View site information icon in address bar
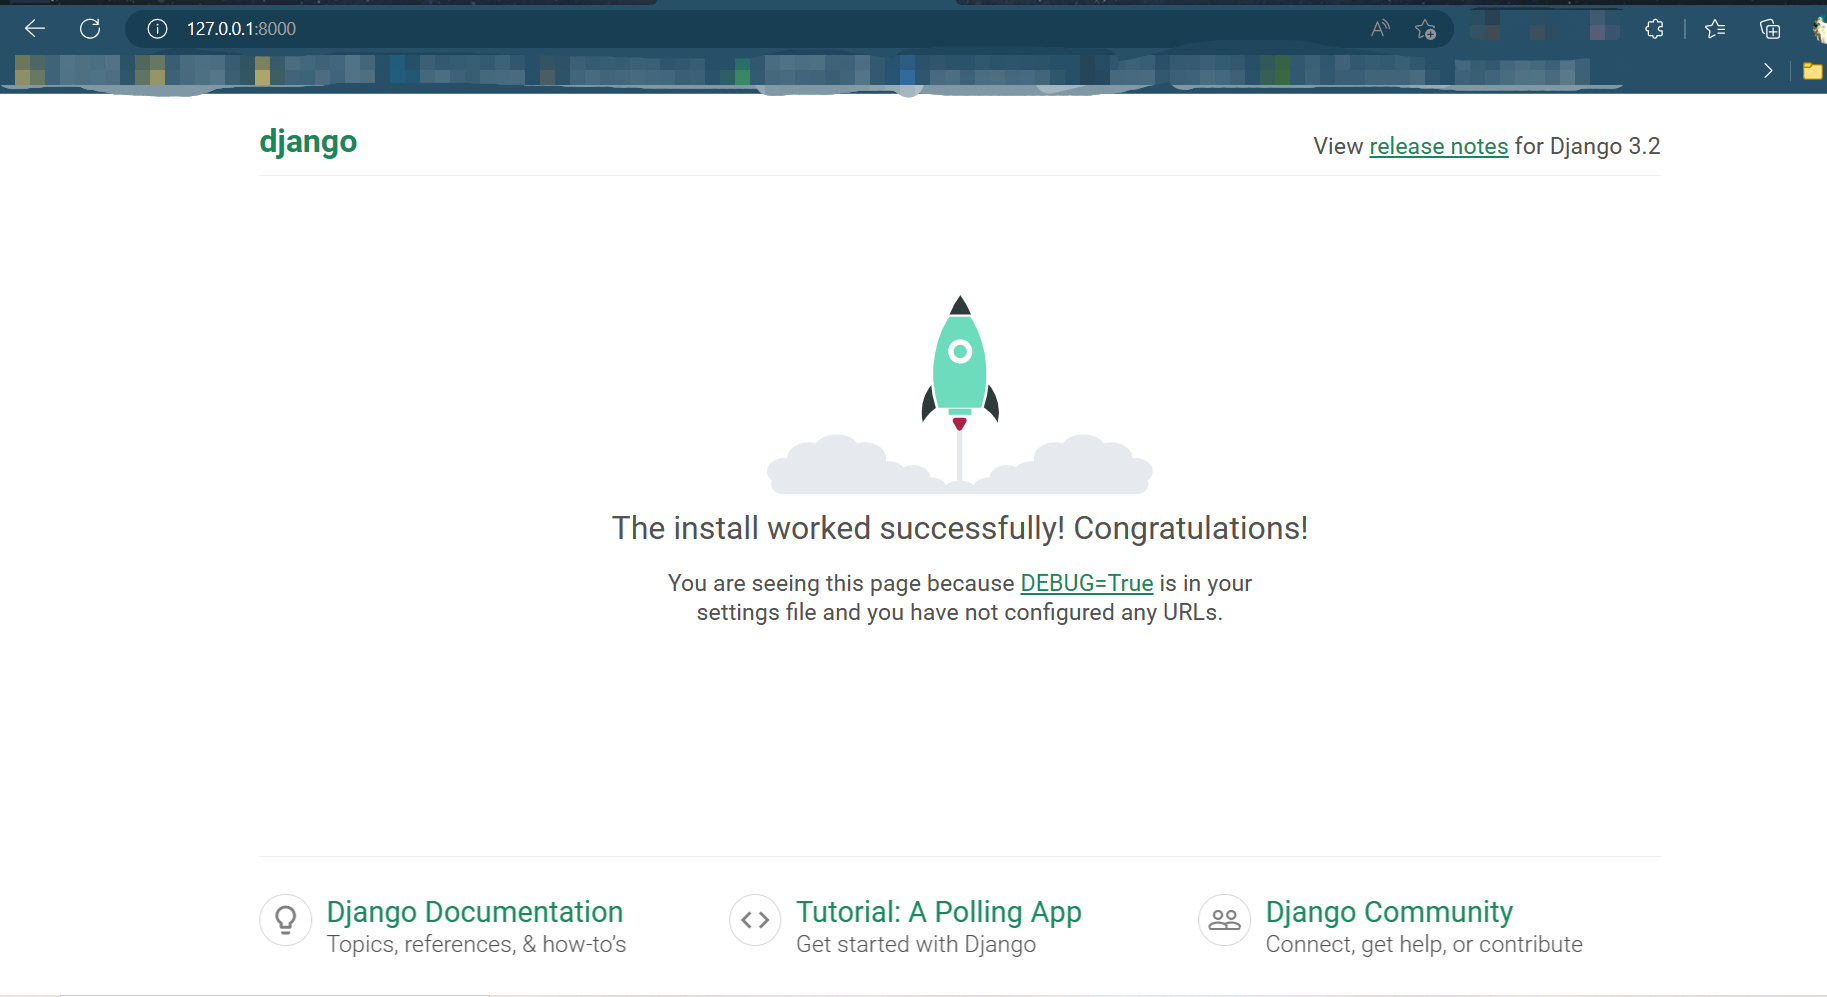 pos(157,29)
